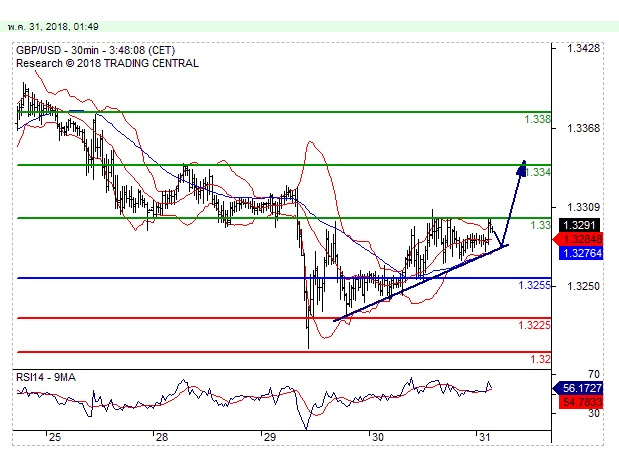Screen dimensions: 619x455
Task: Click the date axis label 25
Action: pos(55,437)
